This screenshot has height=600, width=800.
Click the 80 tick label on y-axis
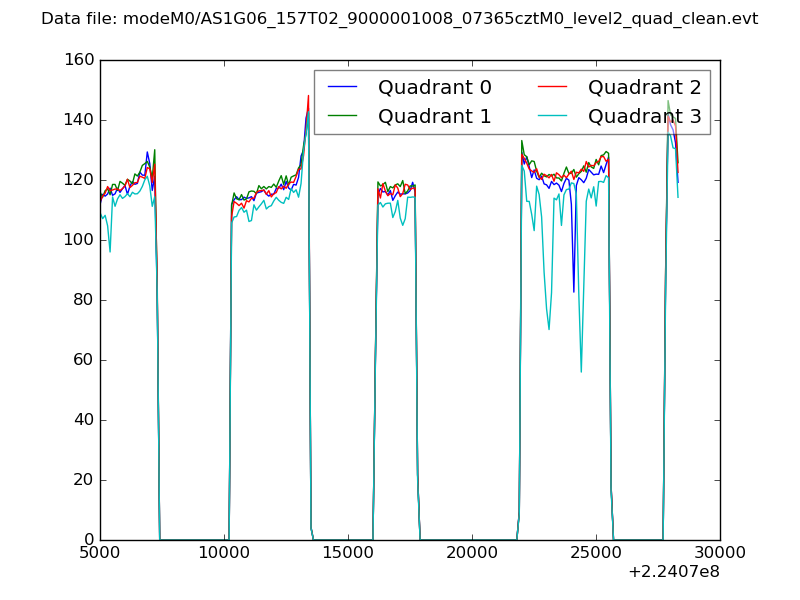tap(87, 300)
